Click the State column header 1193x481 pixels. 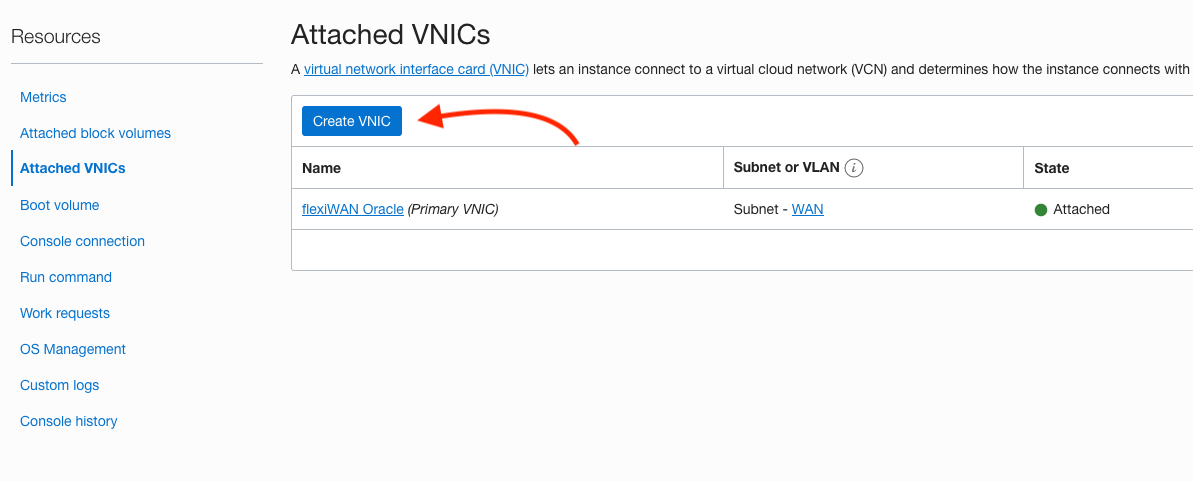point(1052,168)
